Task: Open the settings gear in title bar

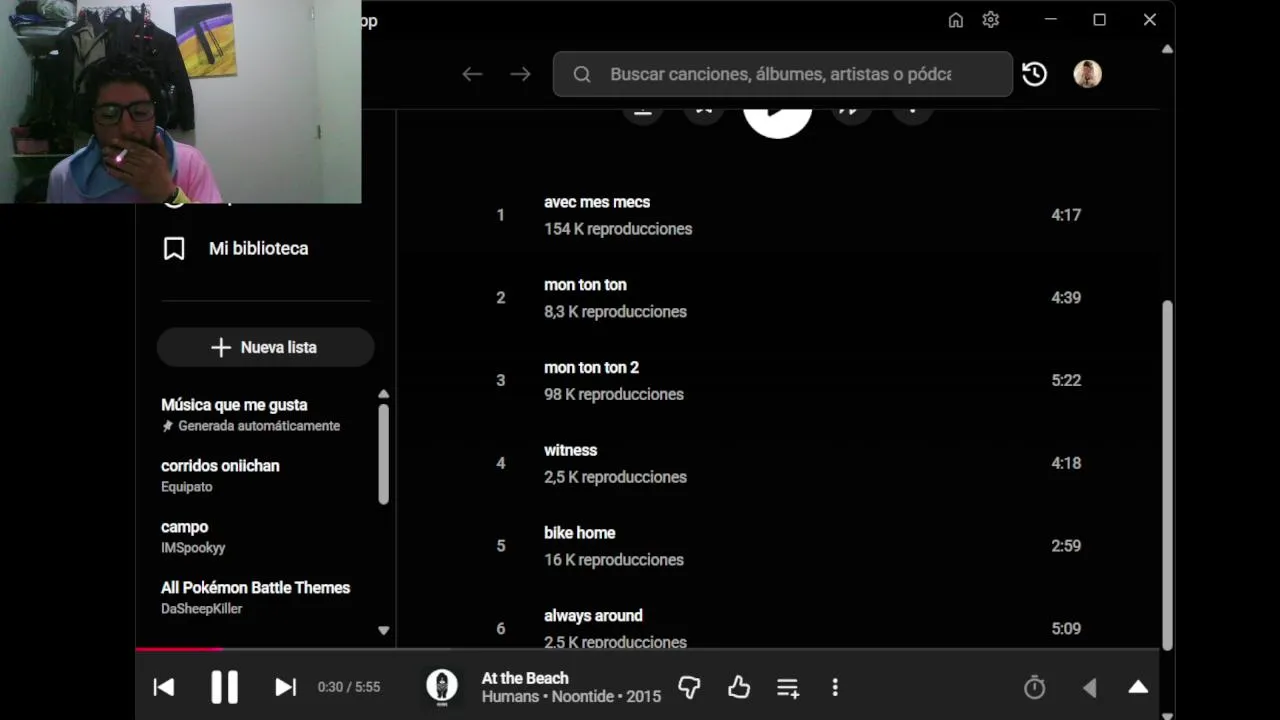Action: pyautogui.click(x=991, y=20)
